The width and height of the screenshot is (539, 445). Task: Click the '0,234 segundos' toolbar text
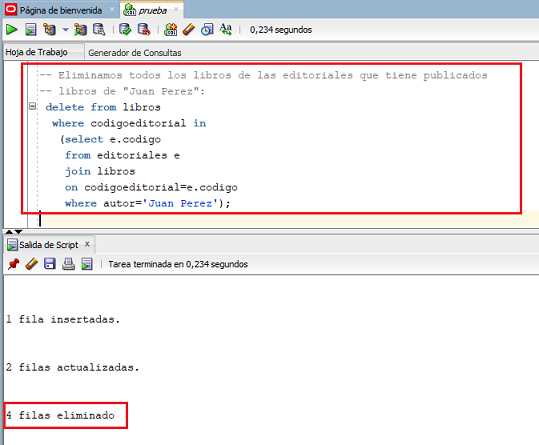281,30
